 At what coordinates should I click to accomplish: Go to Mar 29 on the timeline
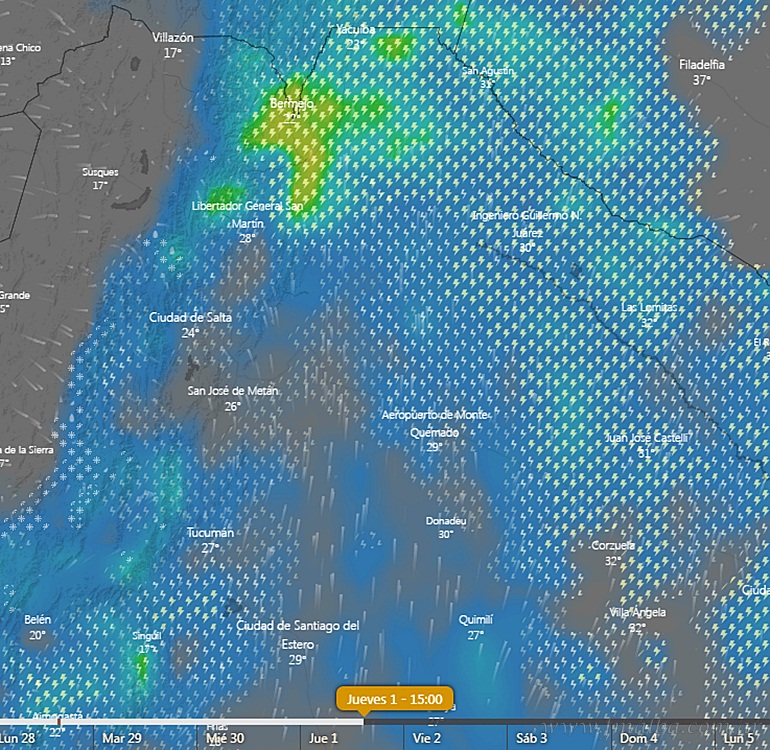coord(121,738)
